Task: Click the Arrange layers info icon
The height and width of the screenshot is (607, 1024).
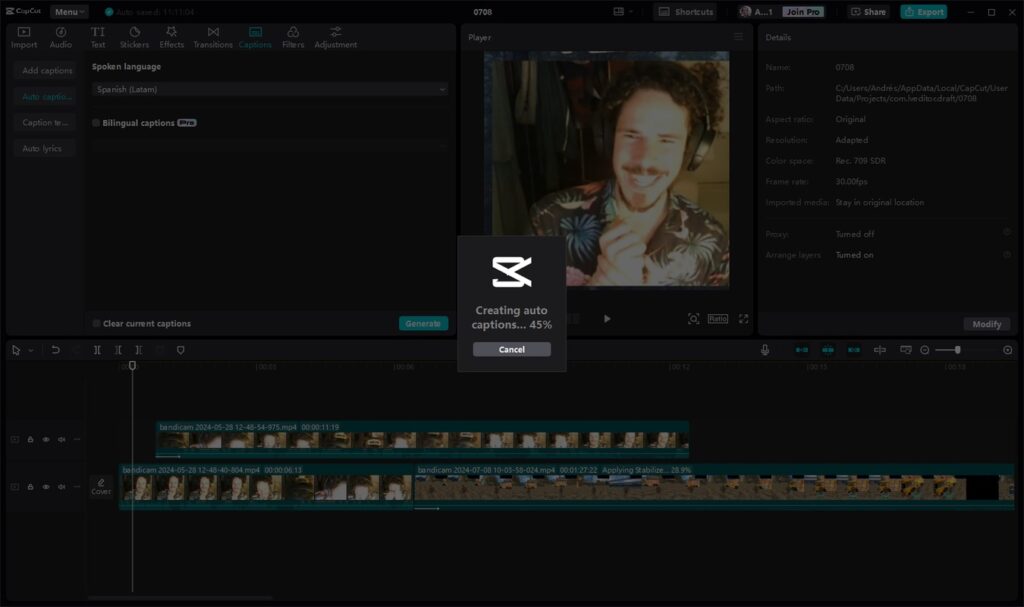Action: (x=1006, y=255)
